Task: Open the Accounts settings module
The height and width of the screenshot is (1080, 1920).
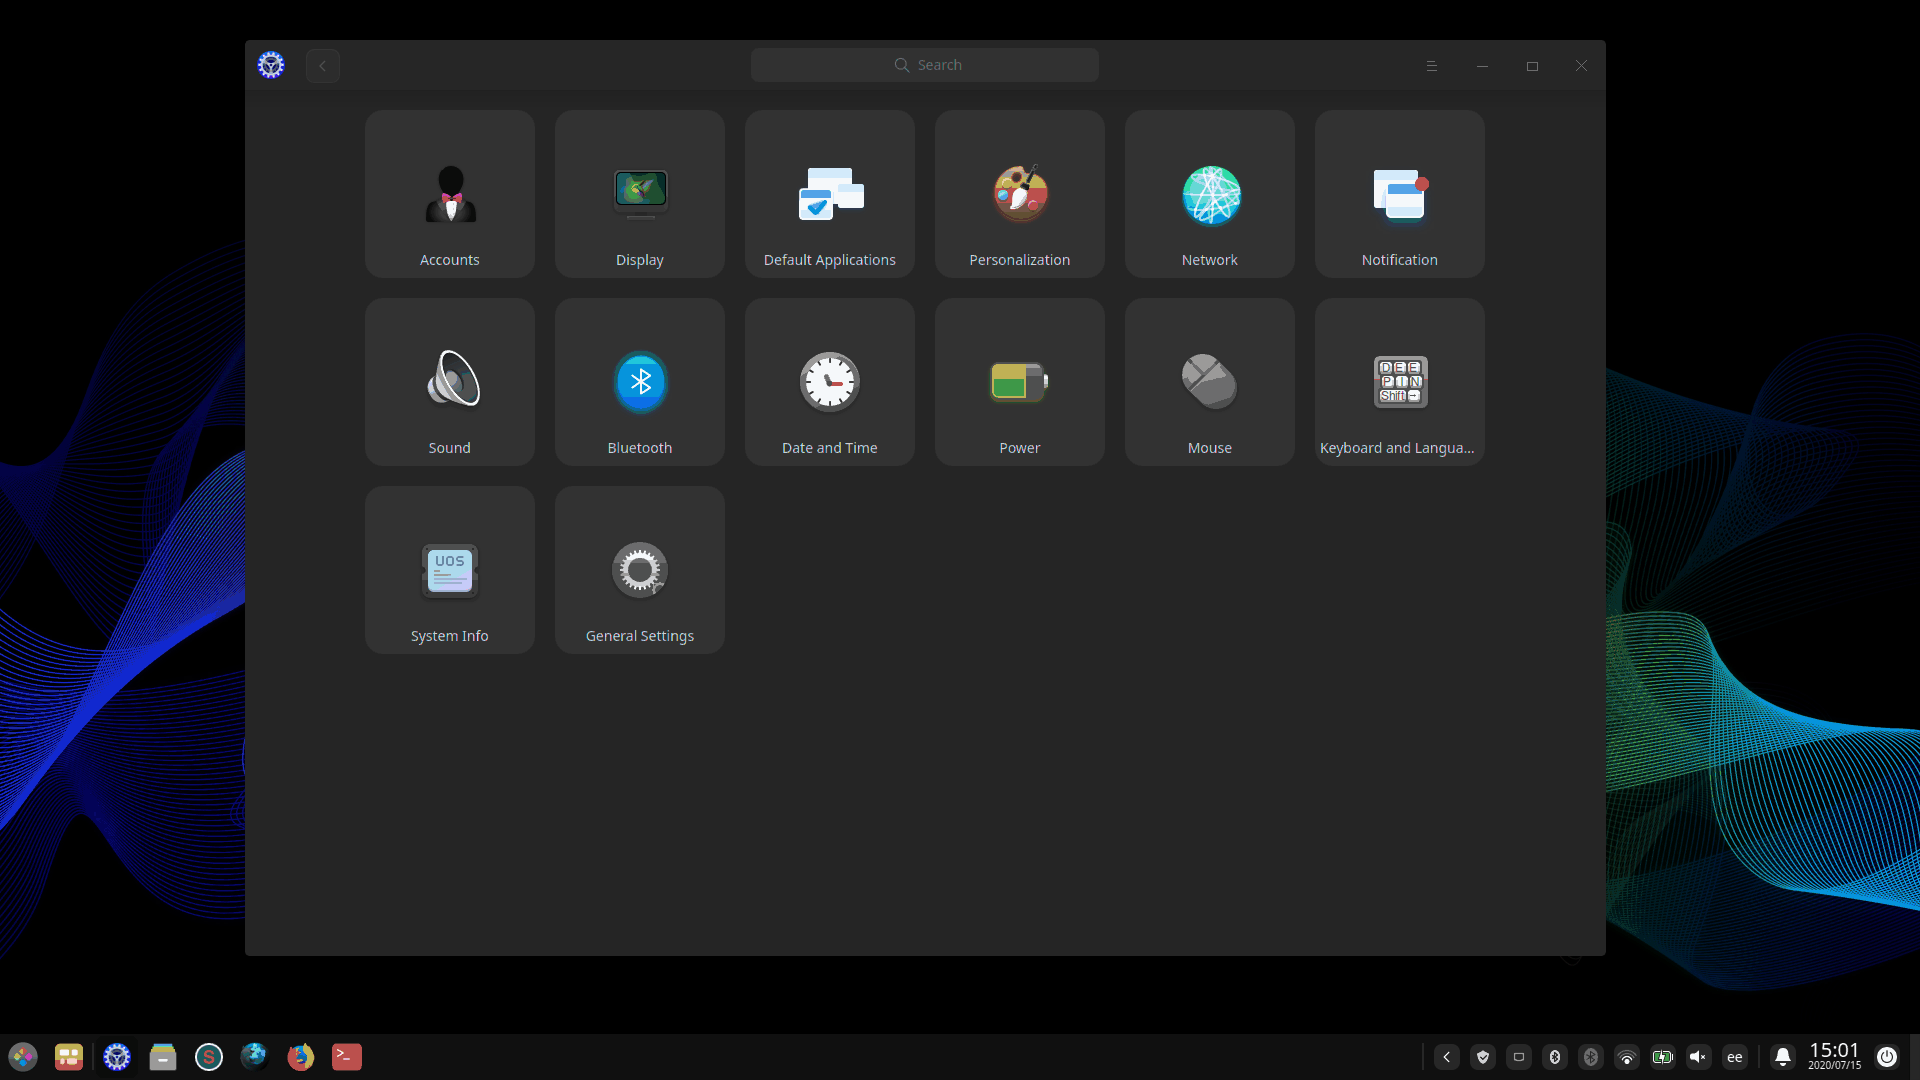Action: (x=450, y=194)
